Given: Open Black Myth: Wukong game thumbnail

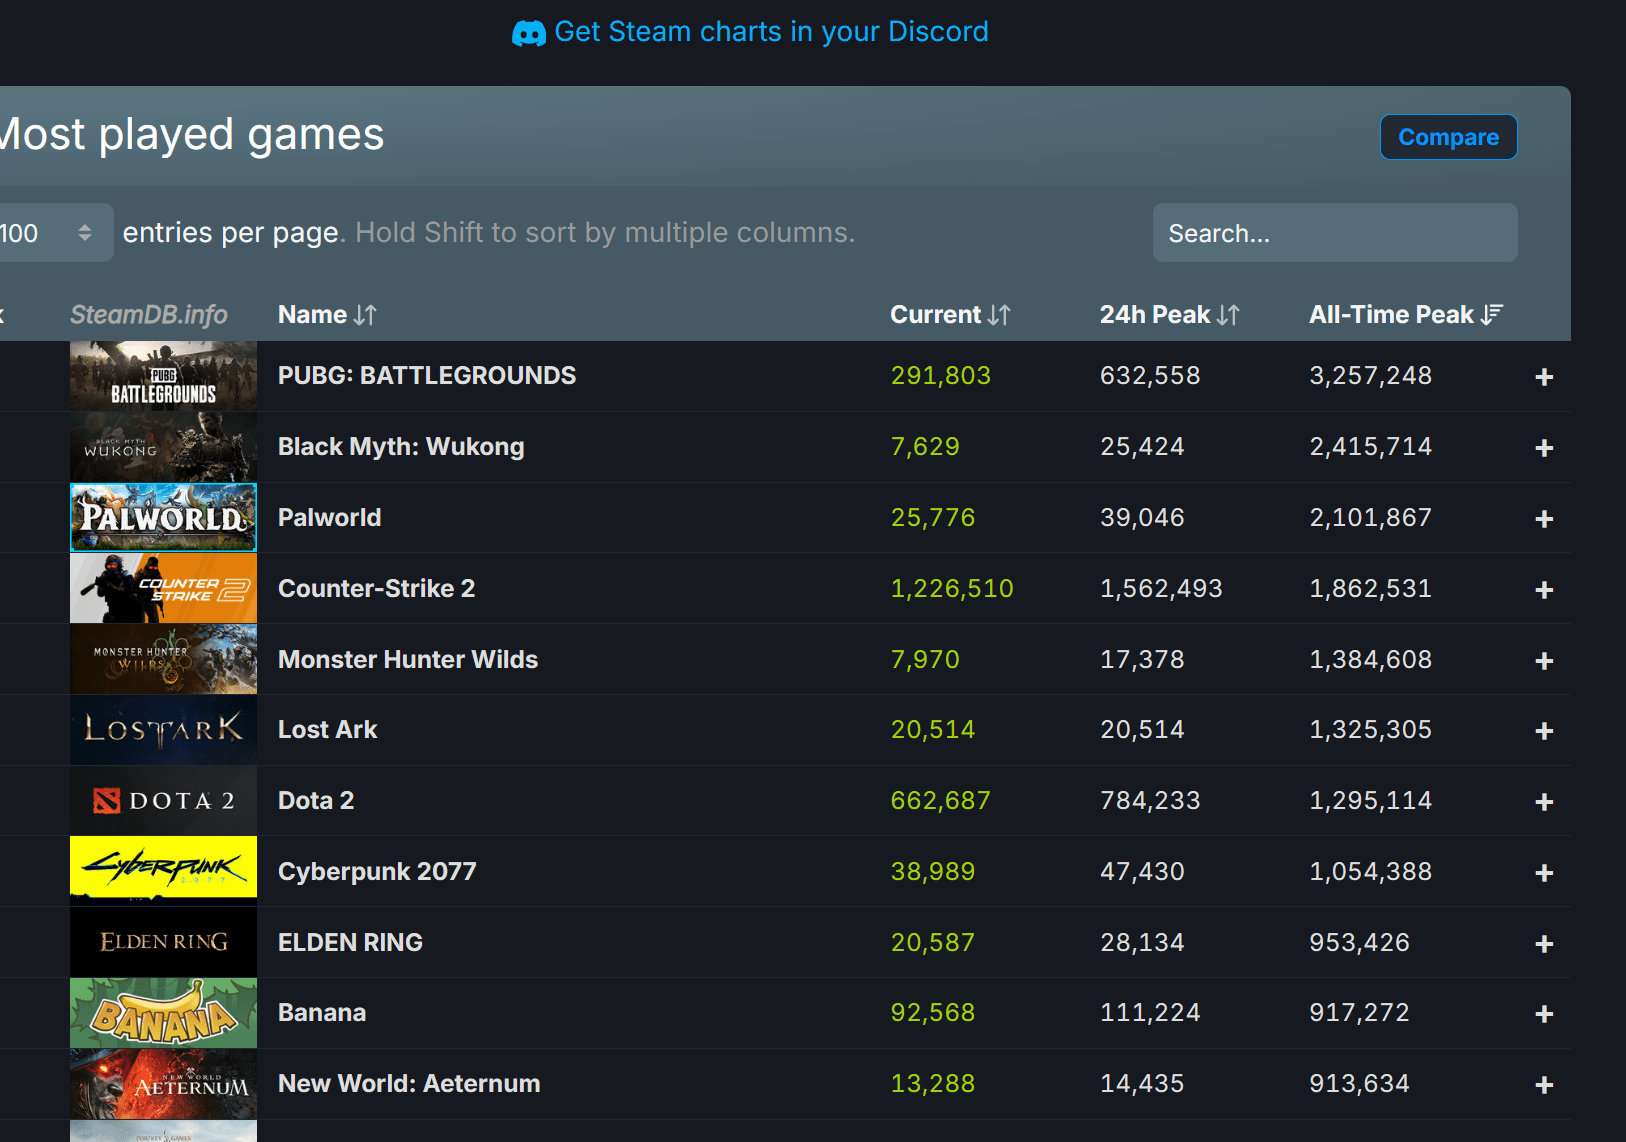Looking at the screenshot, I should coord(163,447).
